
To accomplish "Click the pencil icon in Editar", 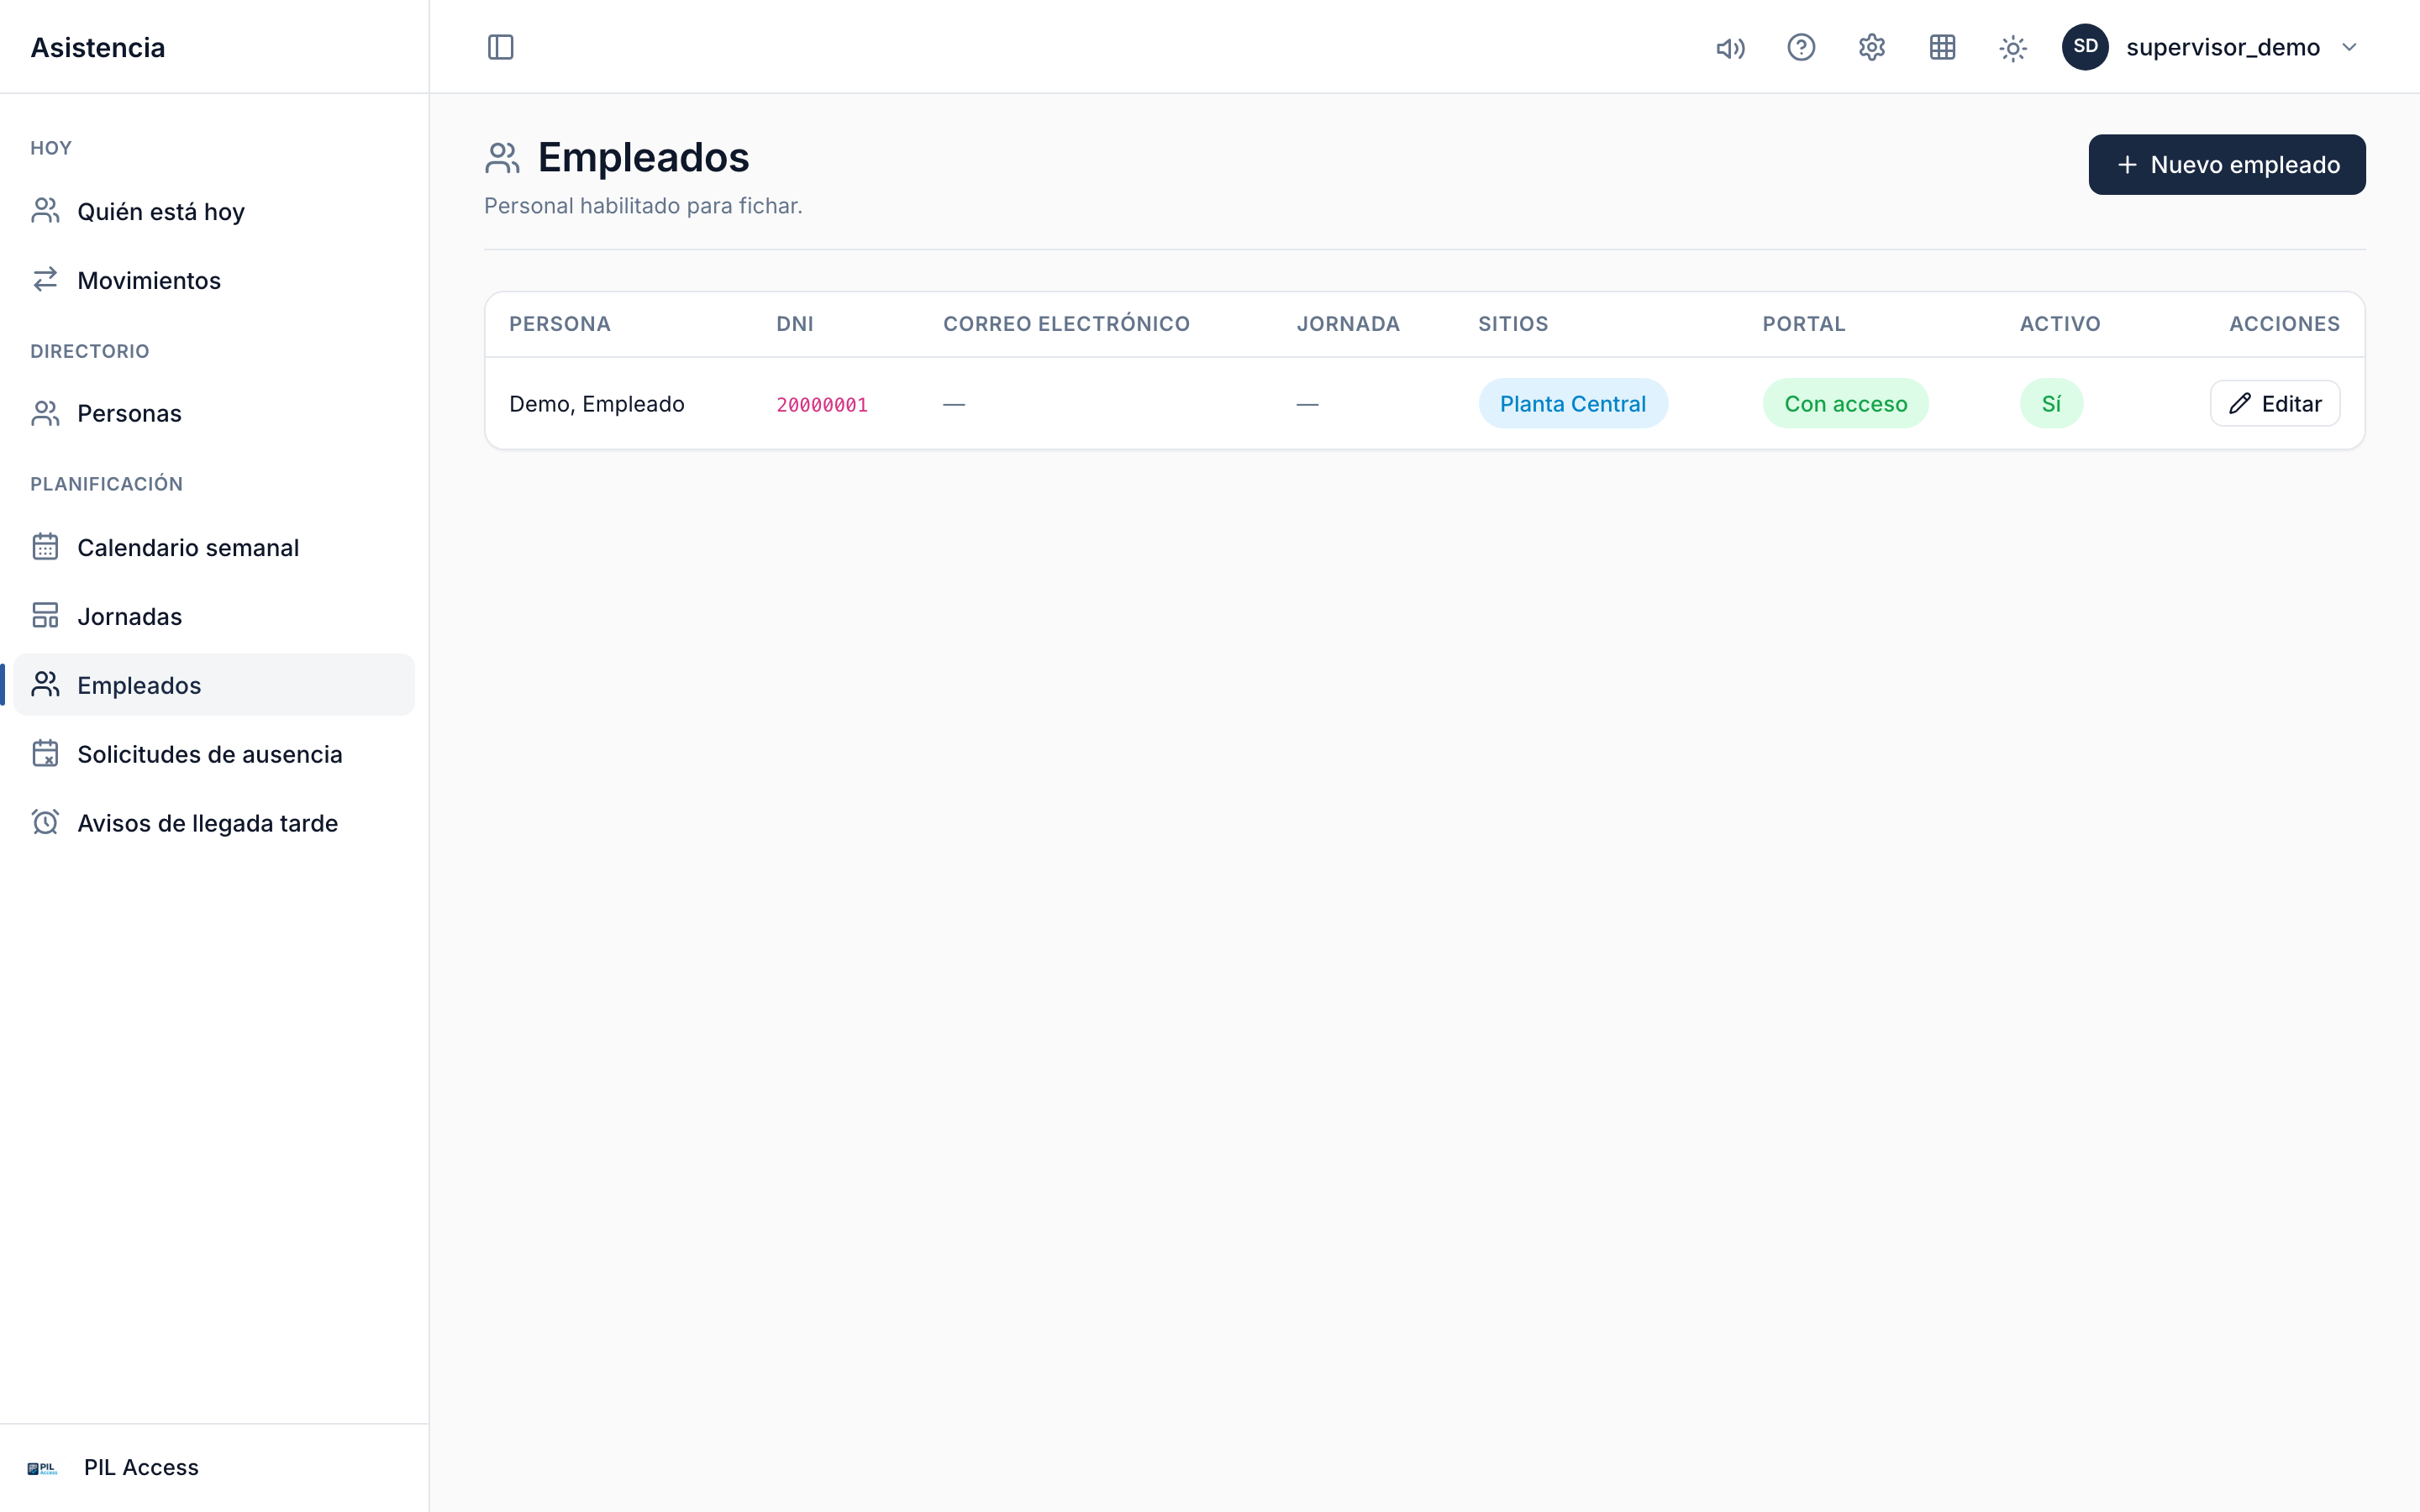I will pyautogui.click(x=2240, y=403).
